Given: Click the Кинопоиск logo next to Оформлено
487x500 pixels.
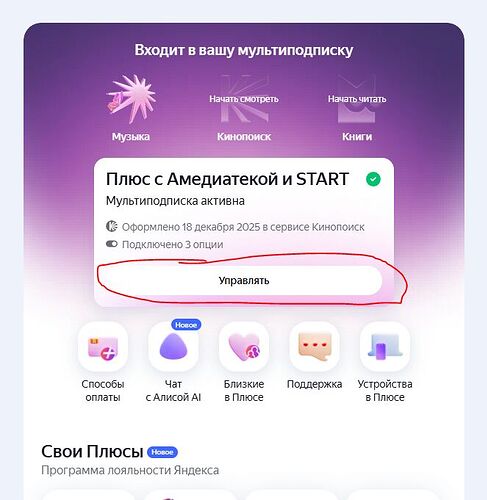Looking at the screenshot, I should (x=112, y=226).
